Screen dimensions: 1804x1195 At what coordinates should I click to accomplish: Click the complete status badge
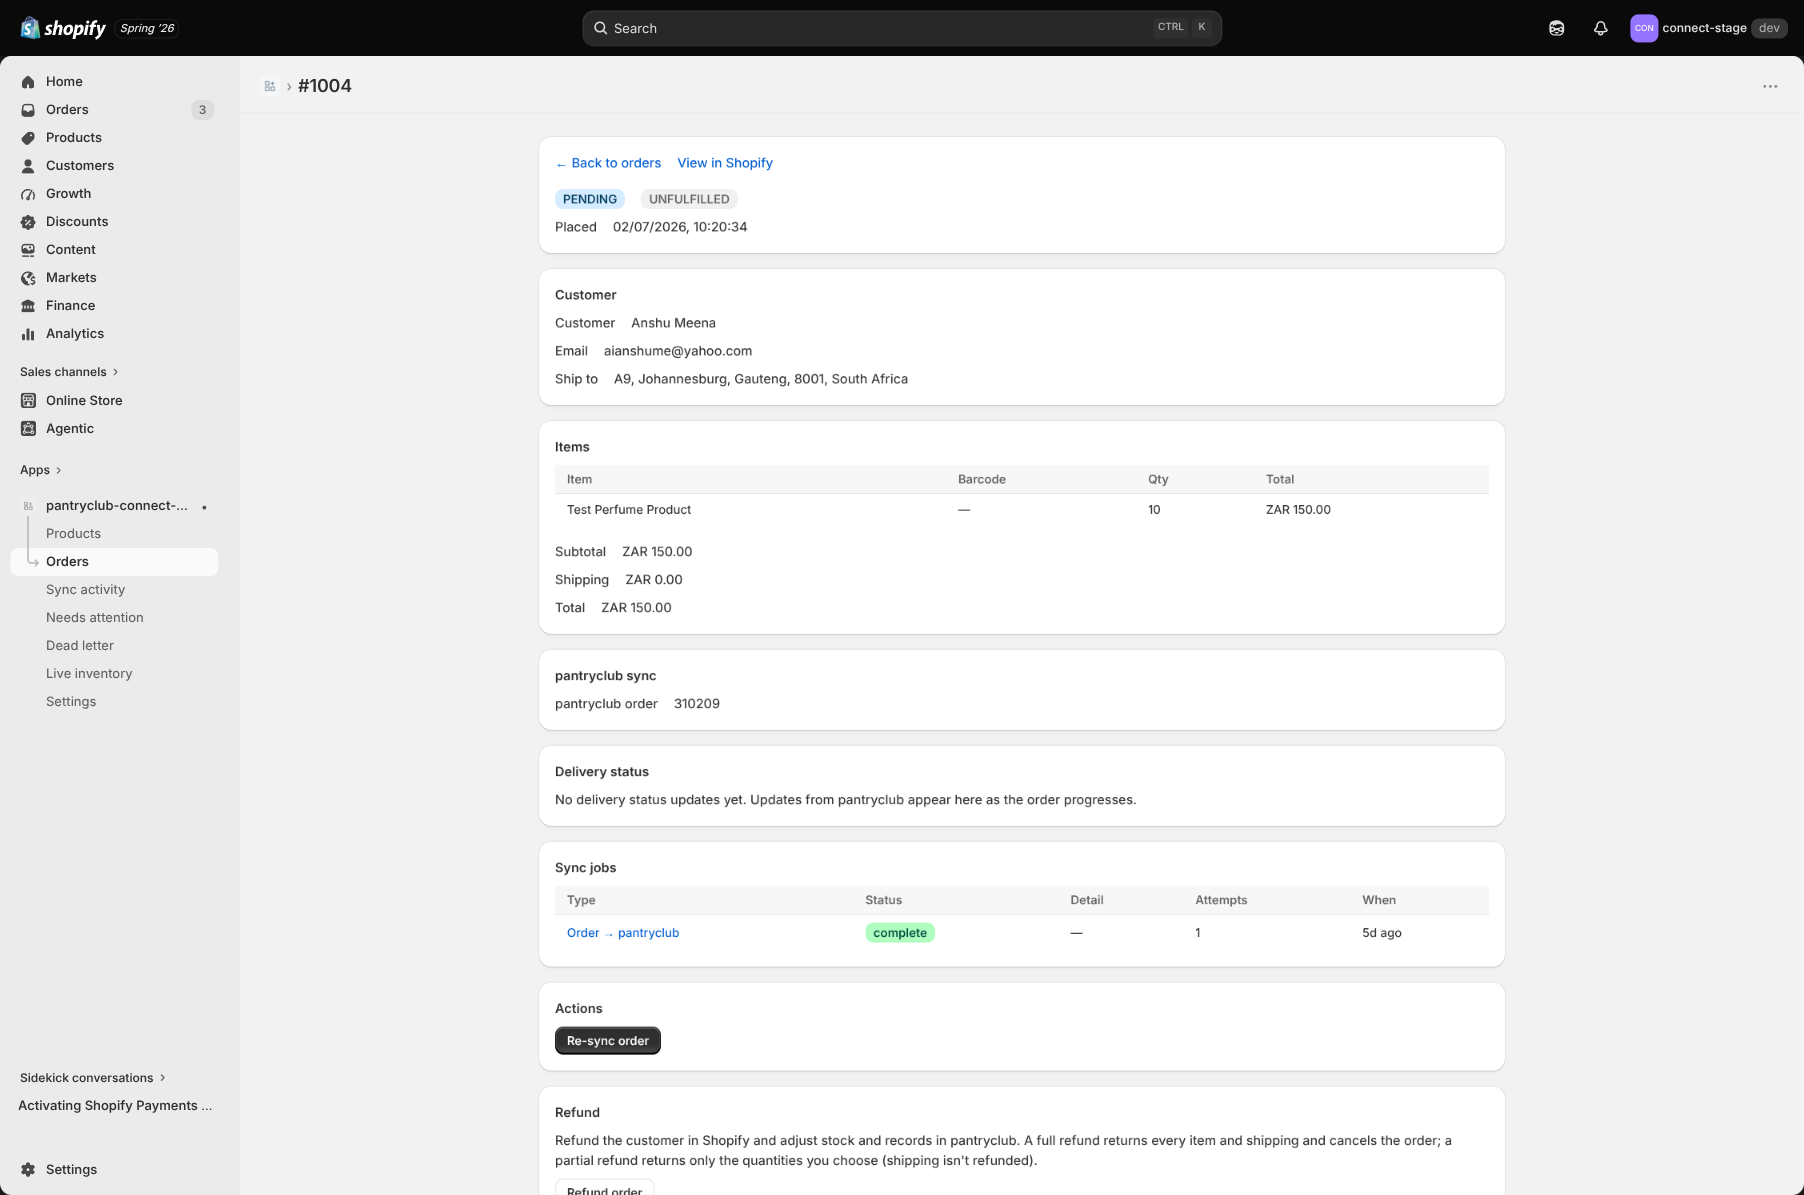click(x=900, y=933)
